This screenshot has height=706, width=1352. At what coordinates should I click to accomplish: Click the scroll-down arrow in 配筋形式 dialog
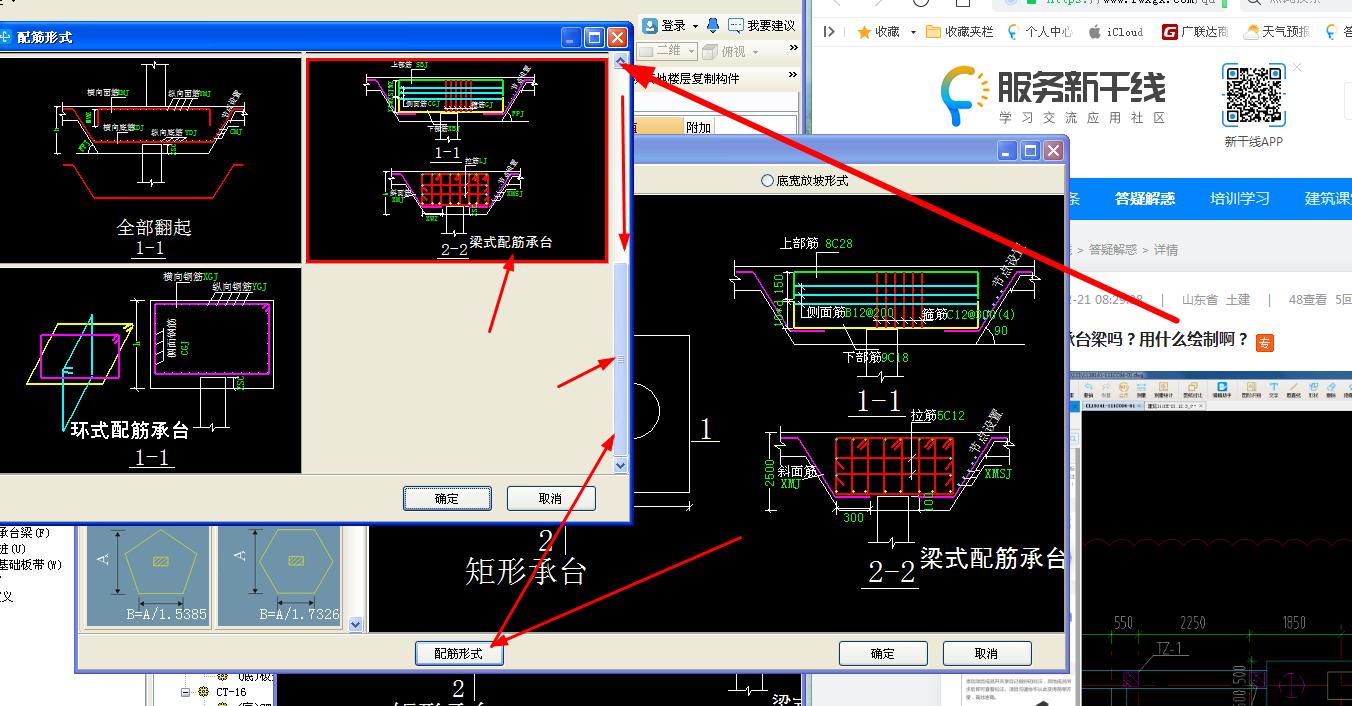coord(621,465)
